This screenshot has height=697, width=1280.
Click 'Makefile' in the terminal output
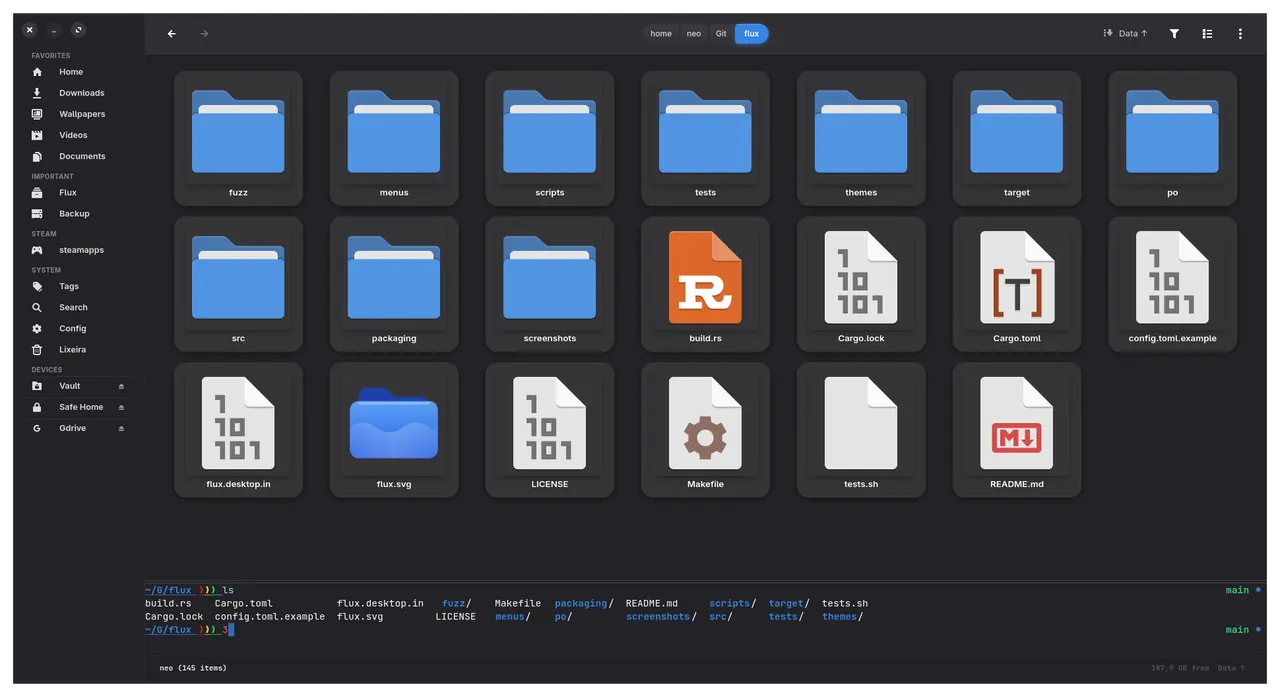pyautogui.click(x=518, y=604)
